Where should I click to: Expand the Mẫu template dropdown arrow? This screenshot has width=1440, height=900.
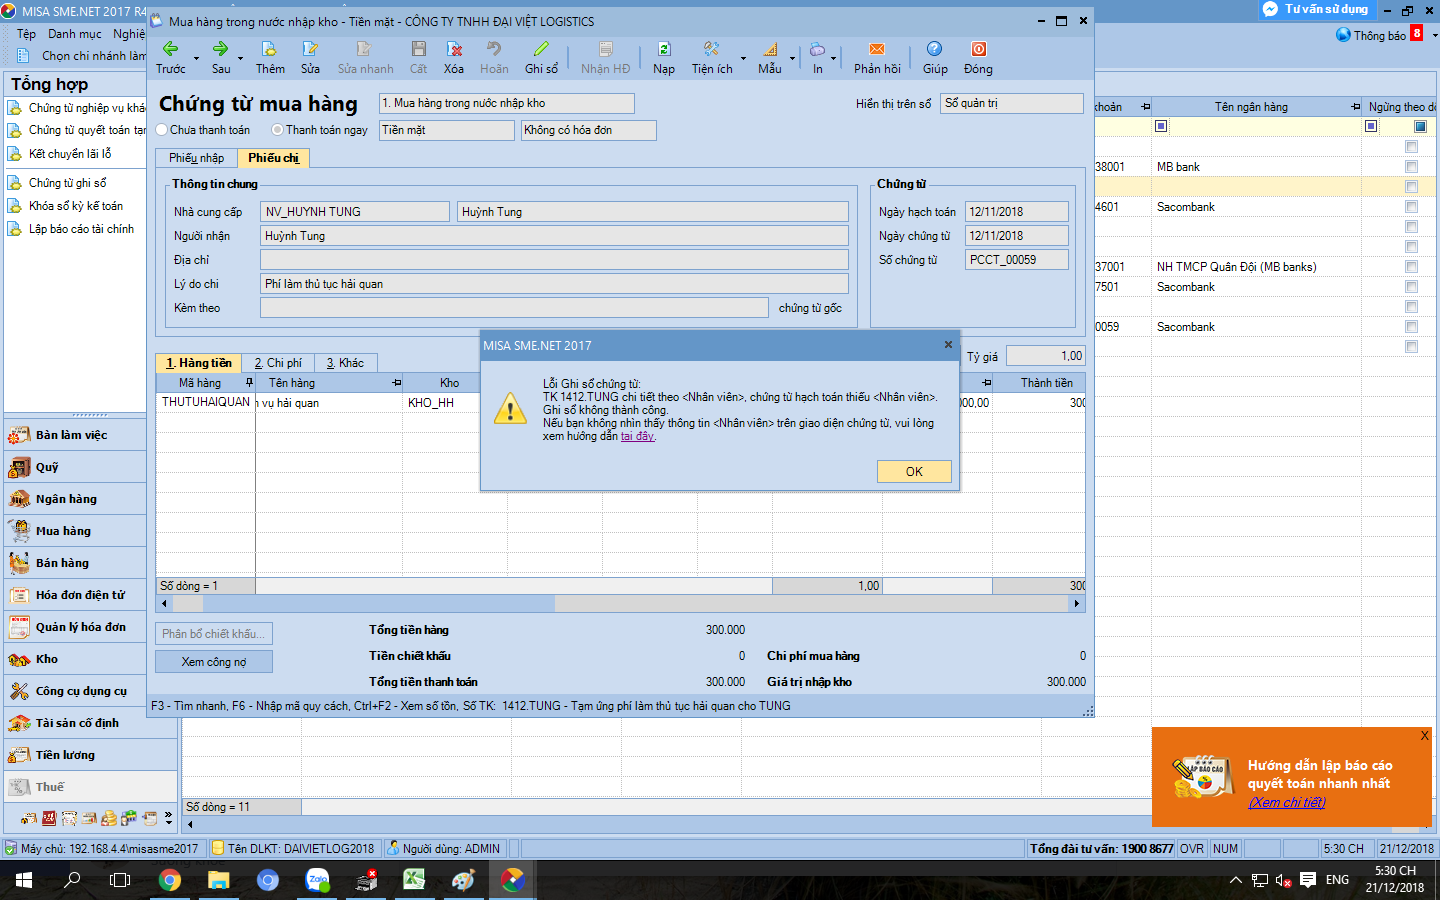coord(792,59)
